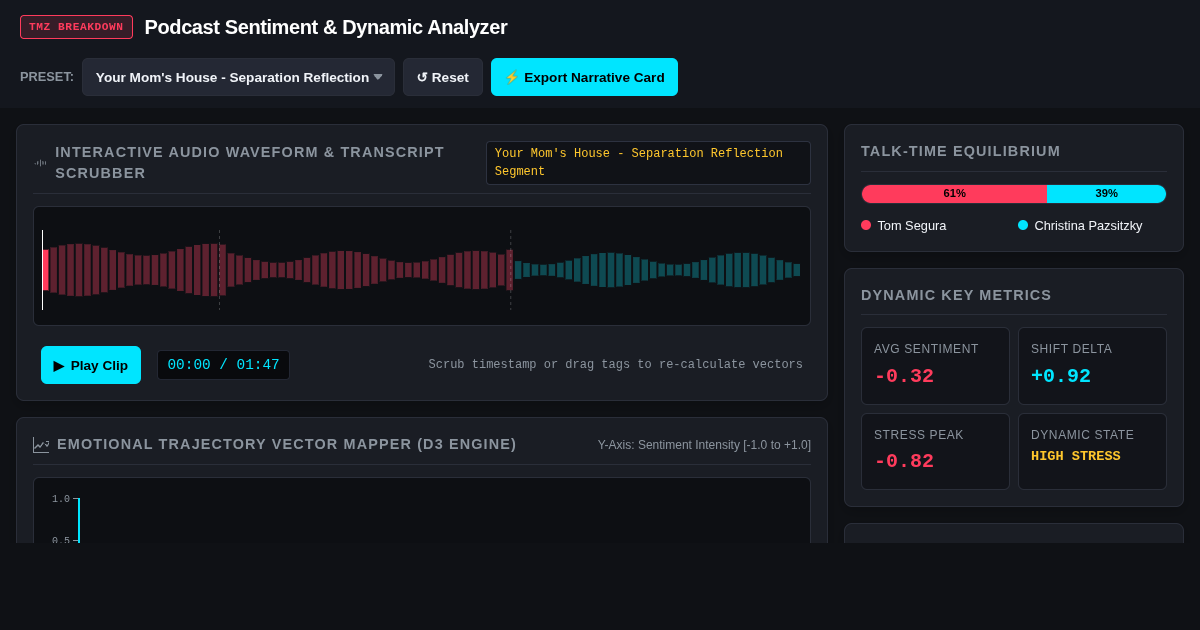
Task: Click the Dynamic State High Stress card
Action: click(x=1092, y=452)
